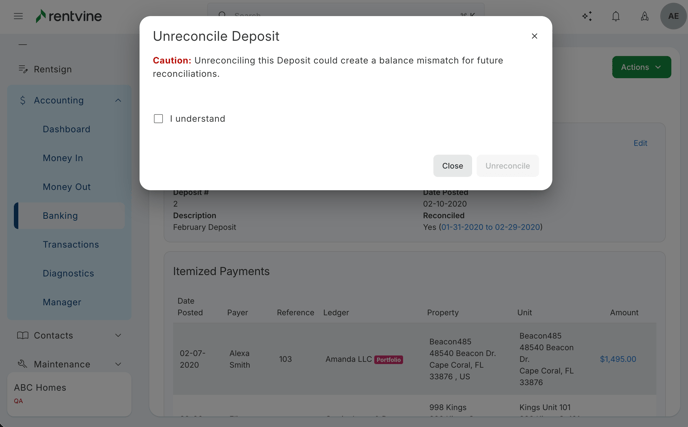Viewport: 688px width, 427px height.
Task: Open the AE account avatar
Action: click(x=673, y=16)
